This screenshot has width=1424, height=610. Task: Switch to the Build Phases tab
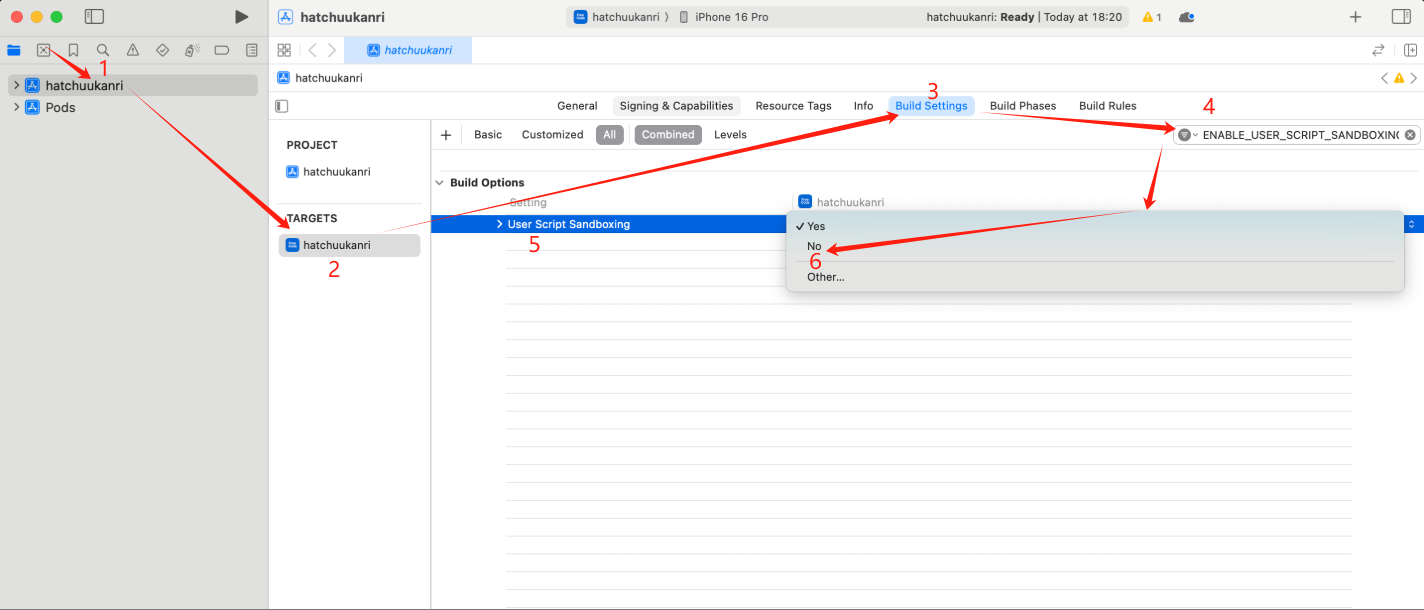(1022, 106)
